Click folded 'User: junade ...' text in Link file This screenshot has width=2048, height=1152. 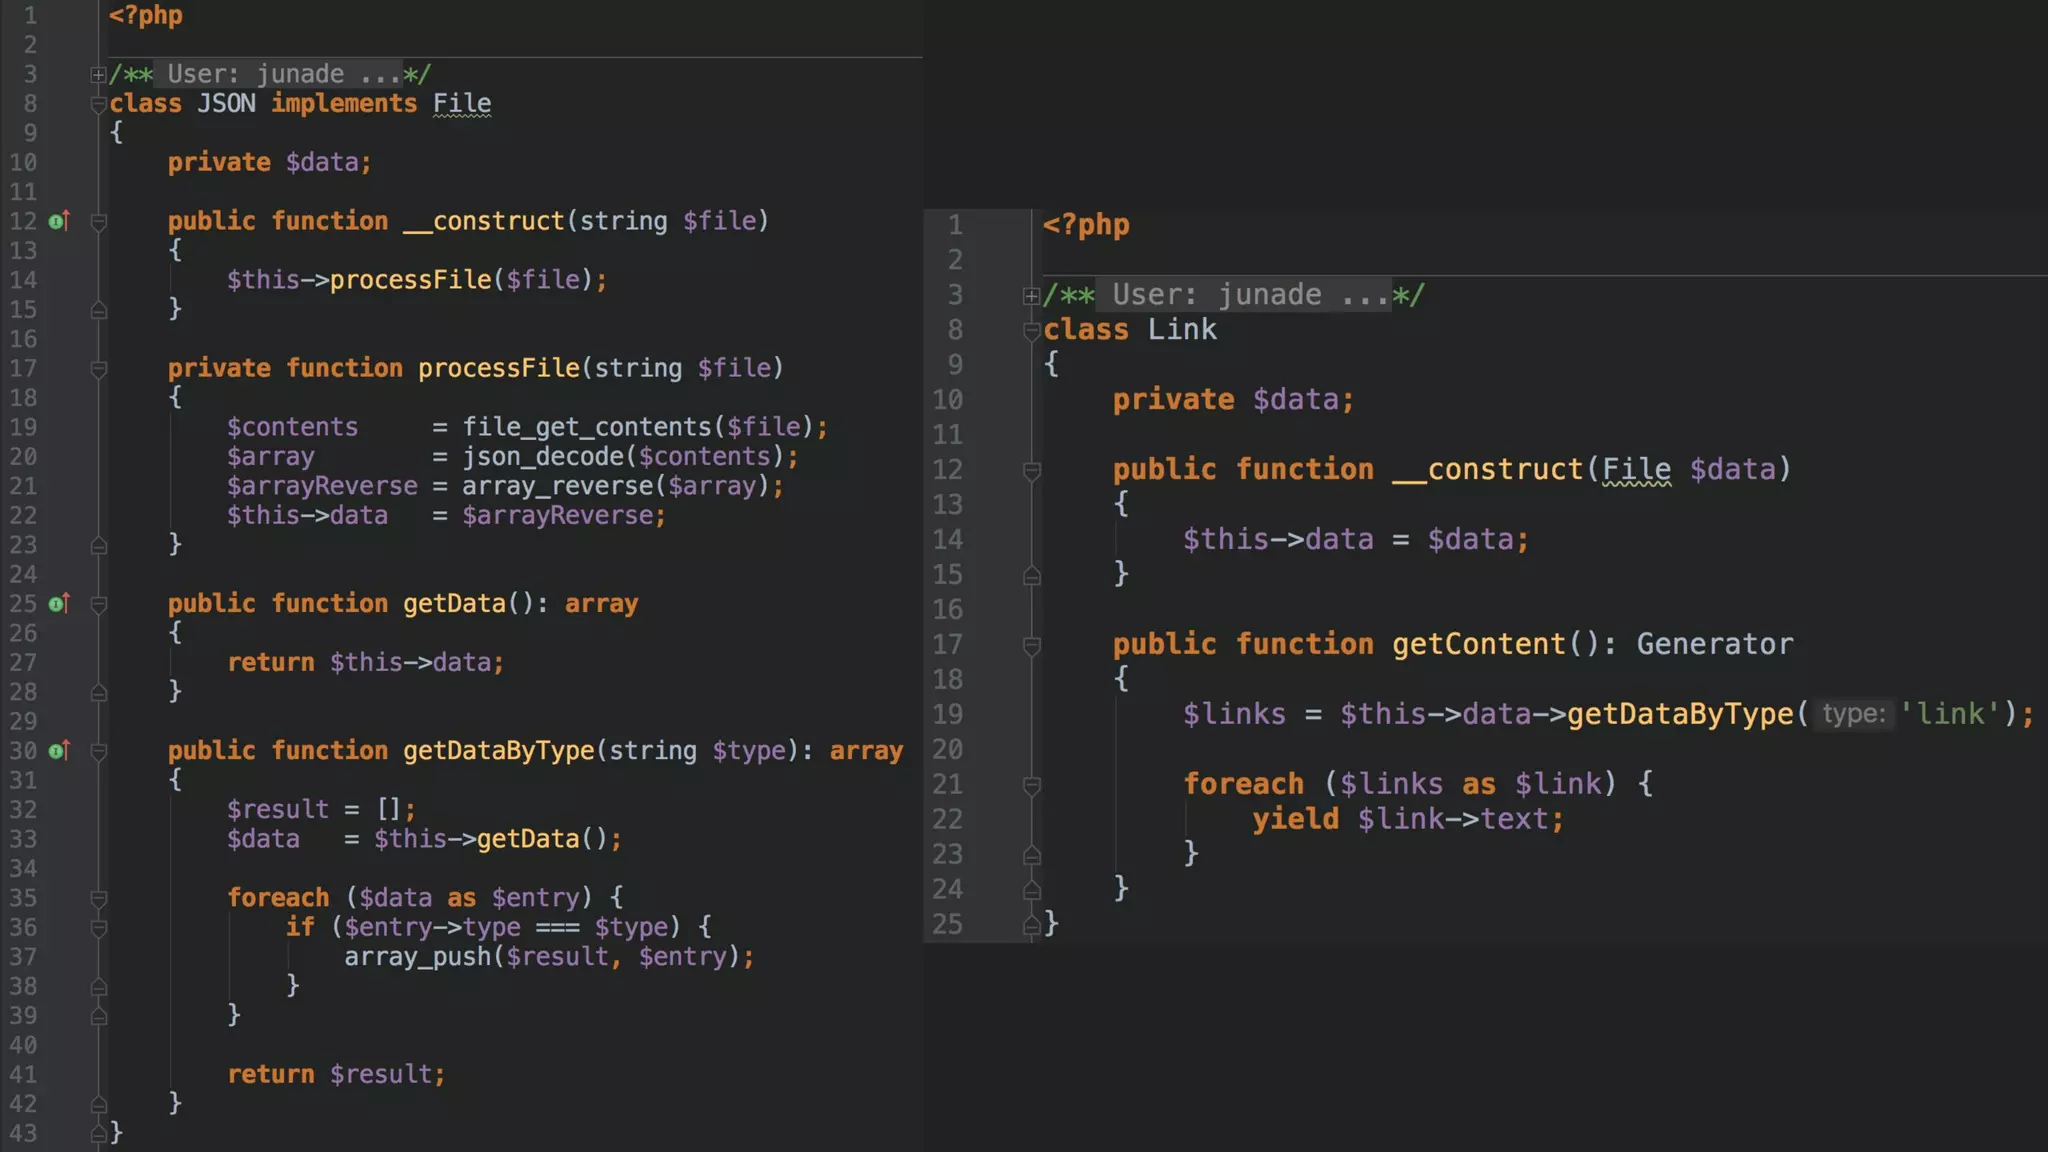pos(1243,295)
